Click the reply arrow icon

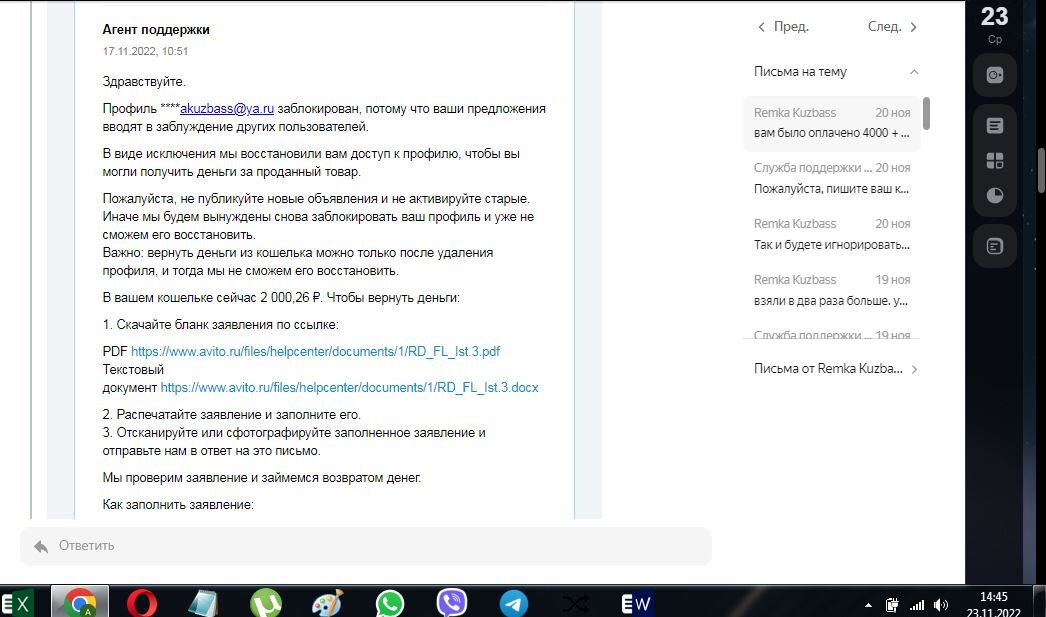point(41,546)
